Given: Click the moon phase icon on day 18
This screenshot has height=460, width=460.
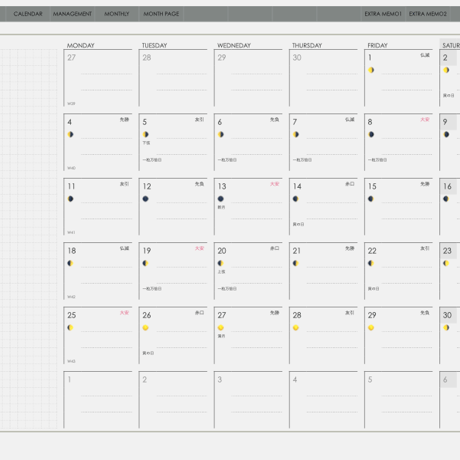Looking at the screenshot, I should point(70,263).
